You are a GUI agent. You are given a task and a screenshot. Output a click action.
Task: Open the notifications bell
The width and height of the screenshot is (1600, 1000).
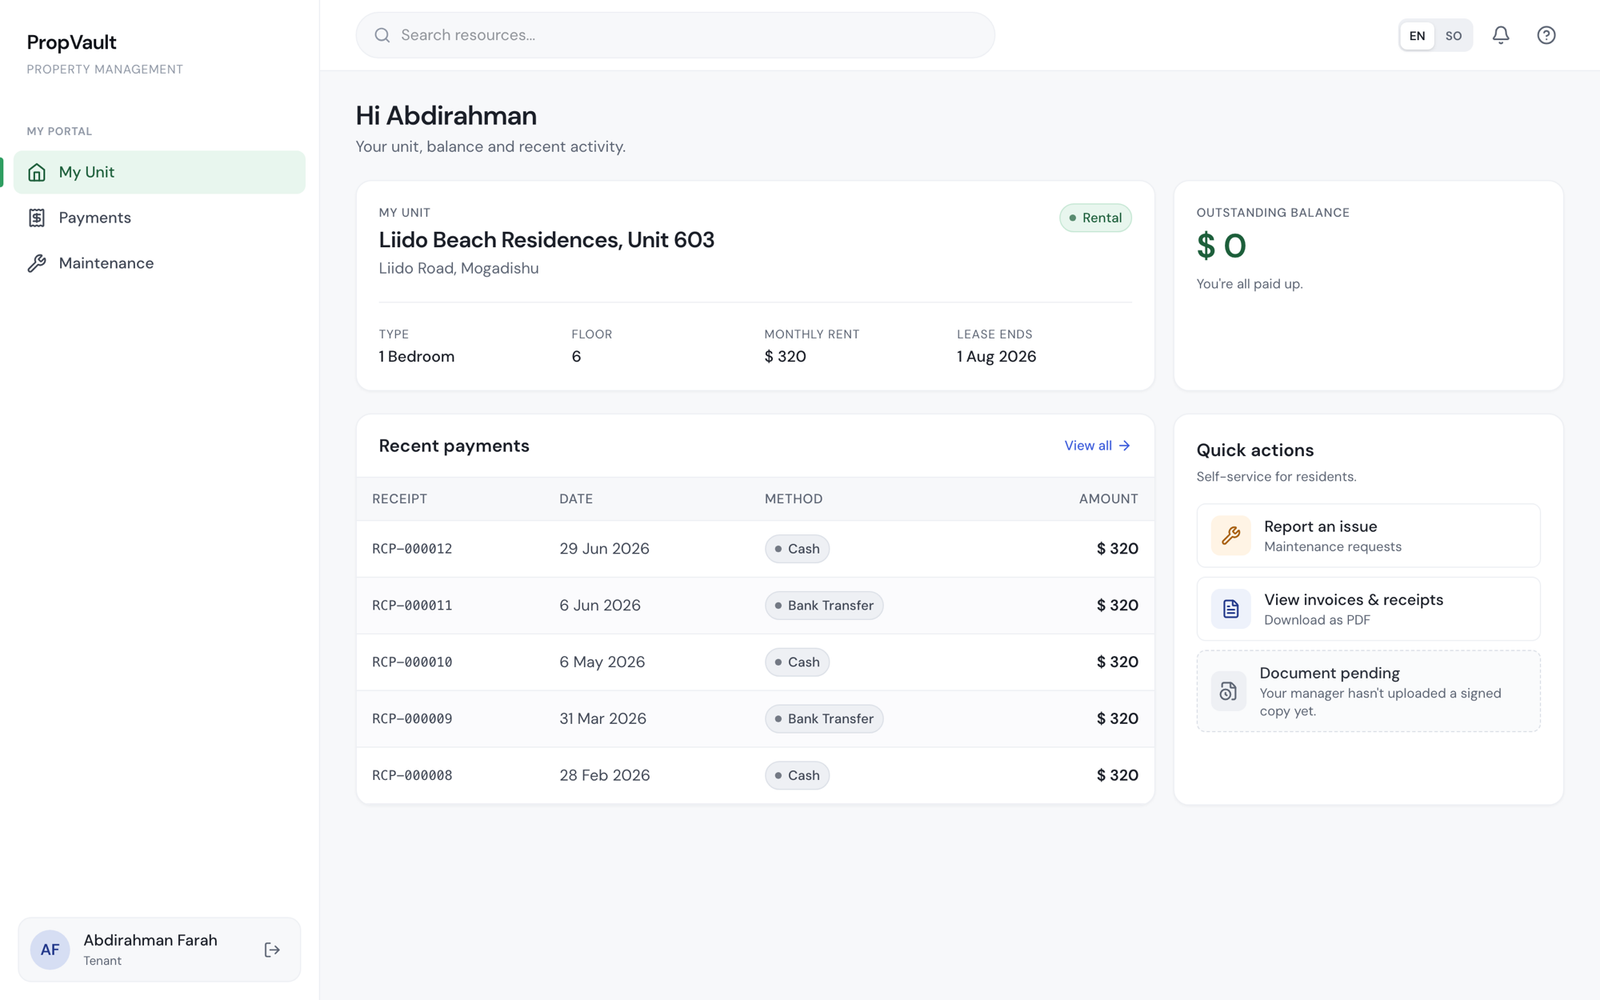1500,35
